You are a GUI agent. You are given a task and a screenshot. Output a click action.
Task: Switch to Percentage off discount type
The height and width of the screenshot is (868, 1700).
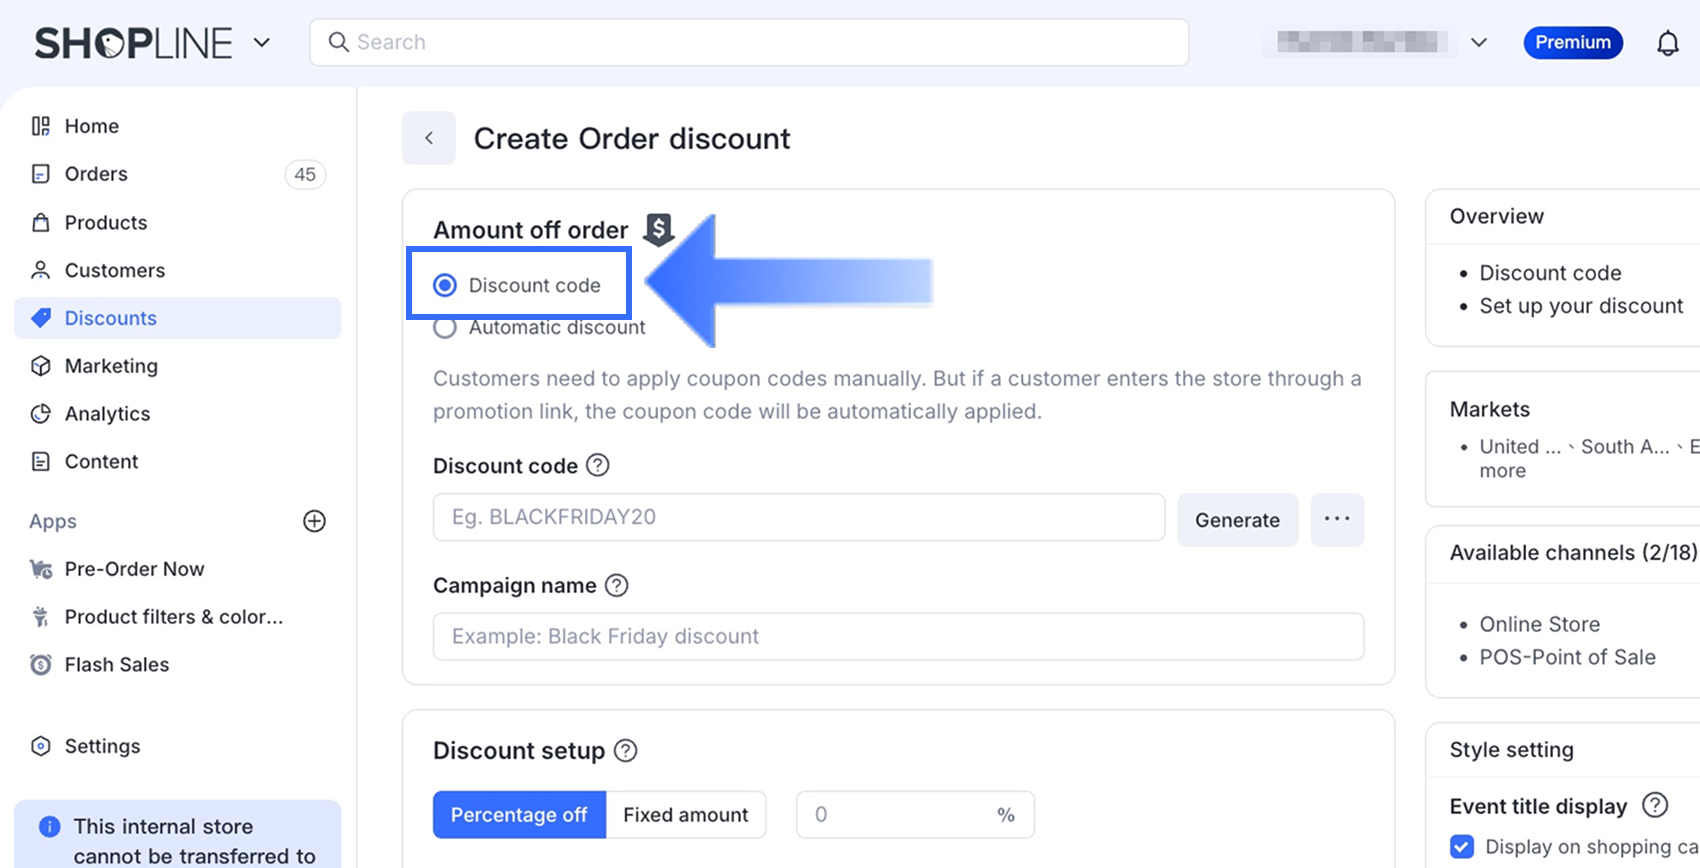(519, 815)
